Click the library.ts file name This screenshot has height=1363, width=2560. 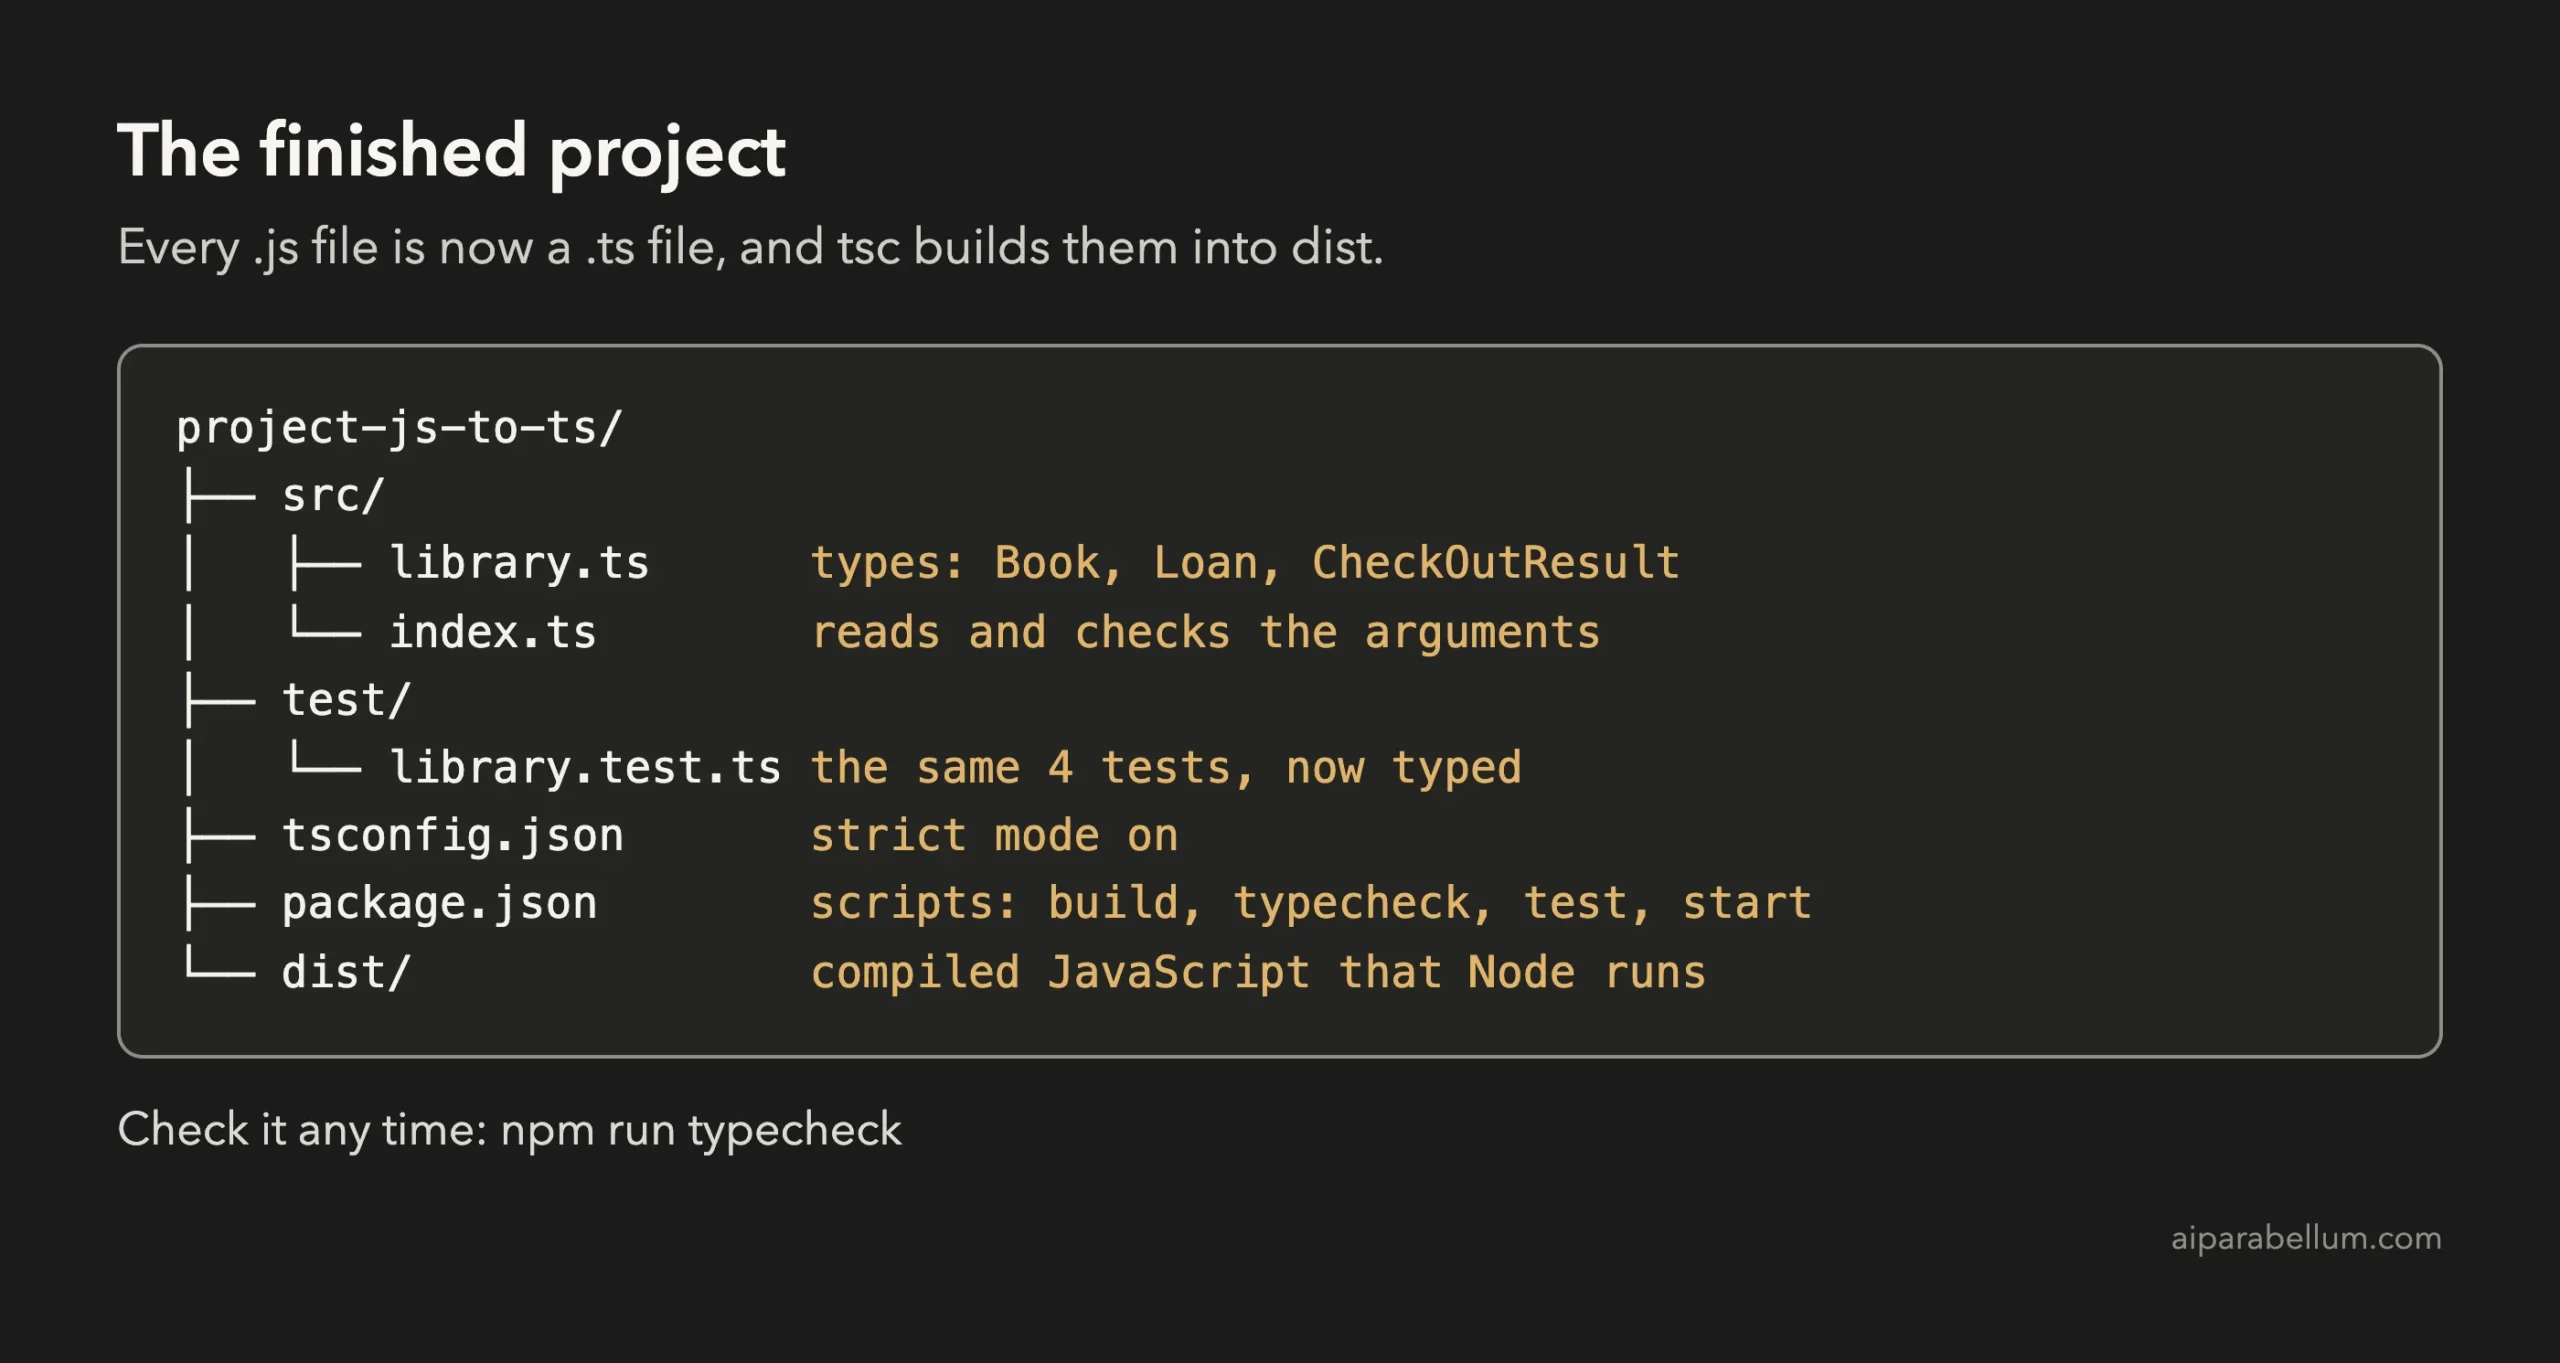[x=519, y=563]
